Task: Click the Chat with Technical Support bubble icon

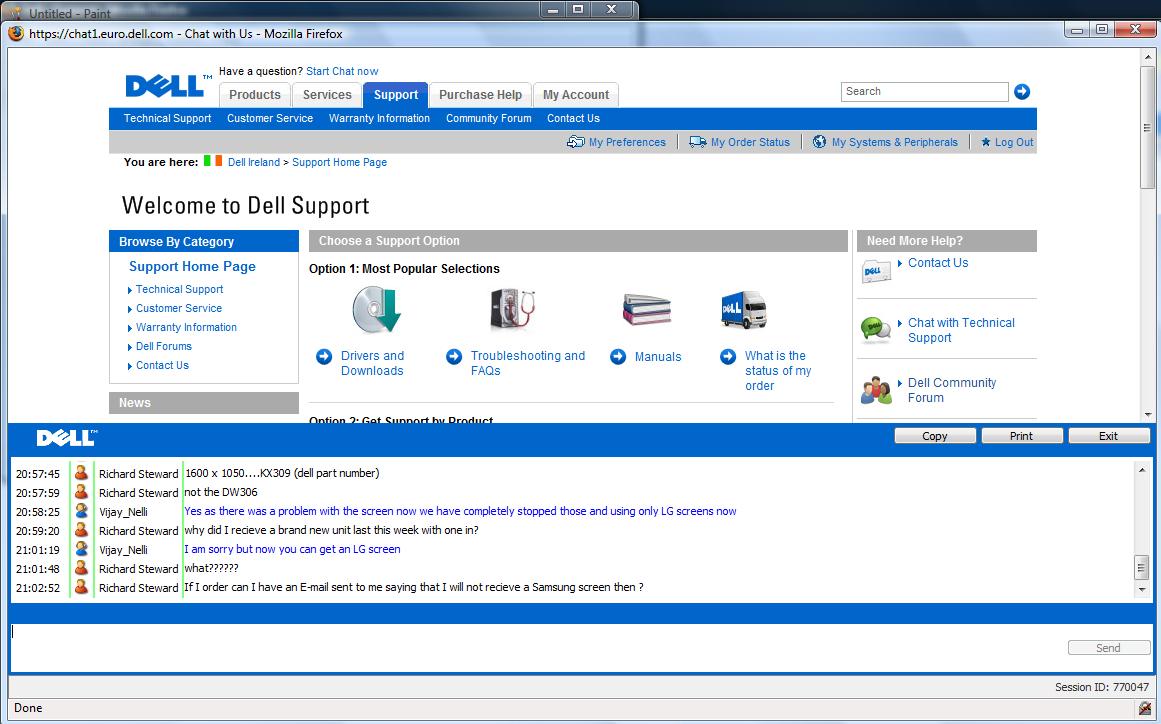Action: point(876,330)
